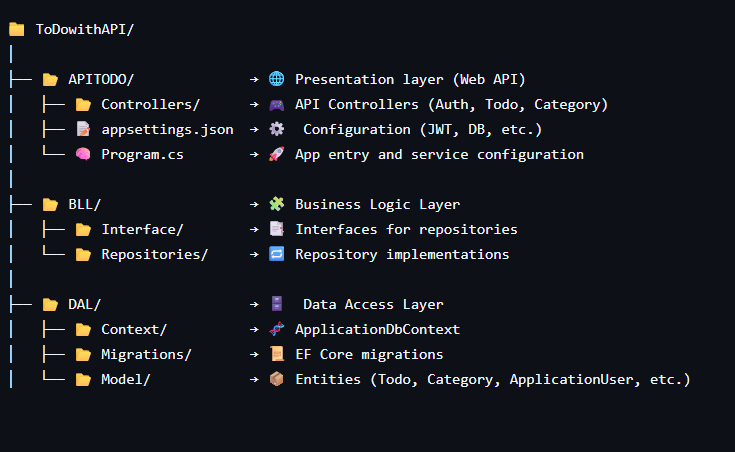Image resolution: width=735 pixels, height=452 pixels.
Task: Click the brain icon beside Program.cs
Action: (83, 154)
